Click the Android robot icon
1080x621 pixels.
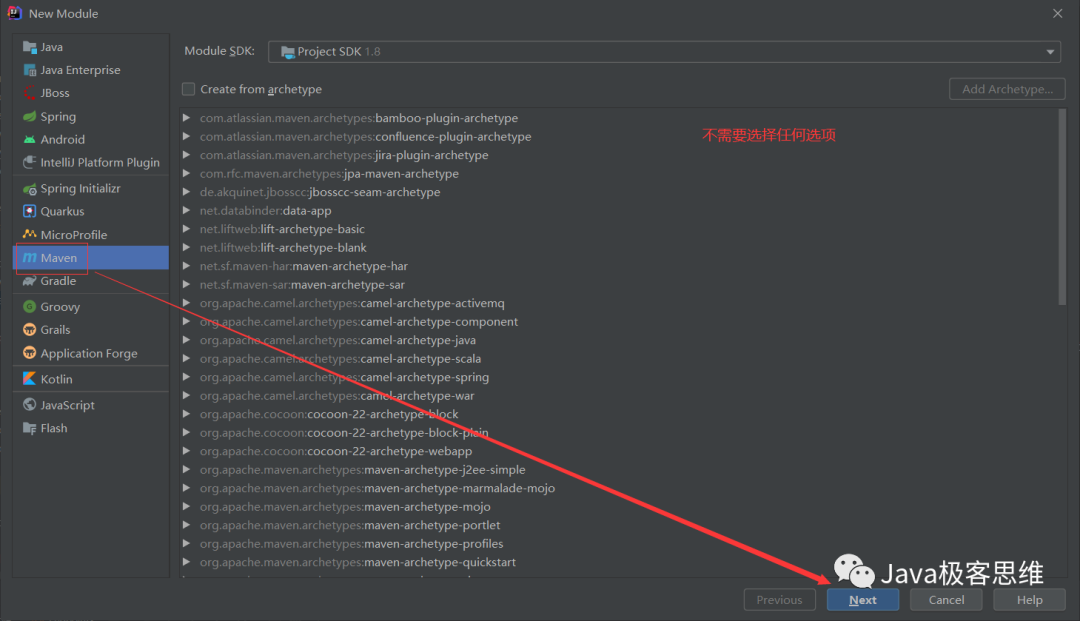[x=30, y=139]
